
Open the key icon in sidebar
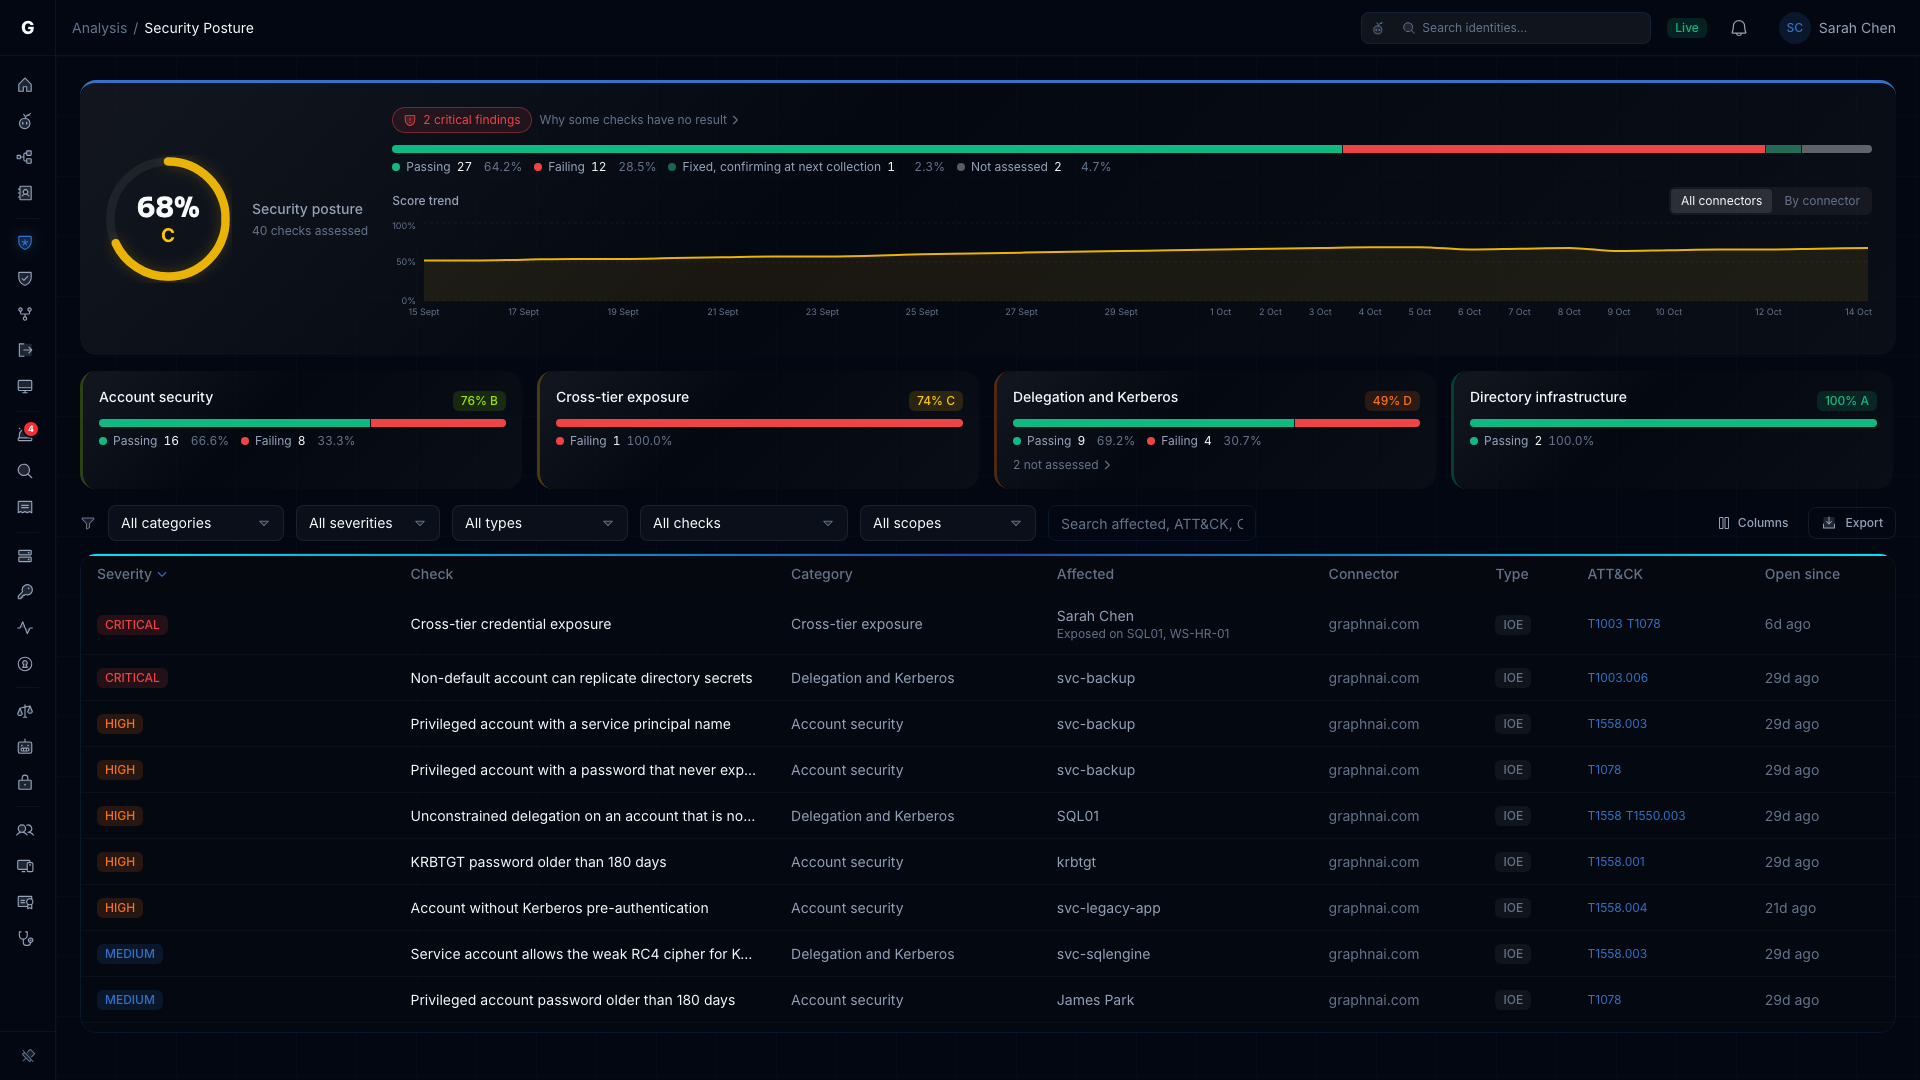click(x=26, y=592)
